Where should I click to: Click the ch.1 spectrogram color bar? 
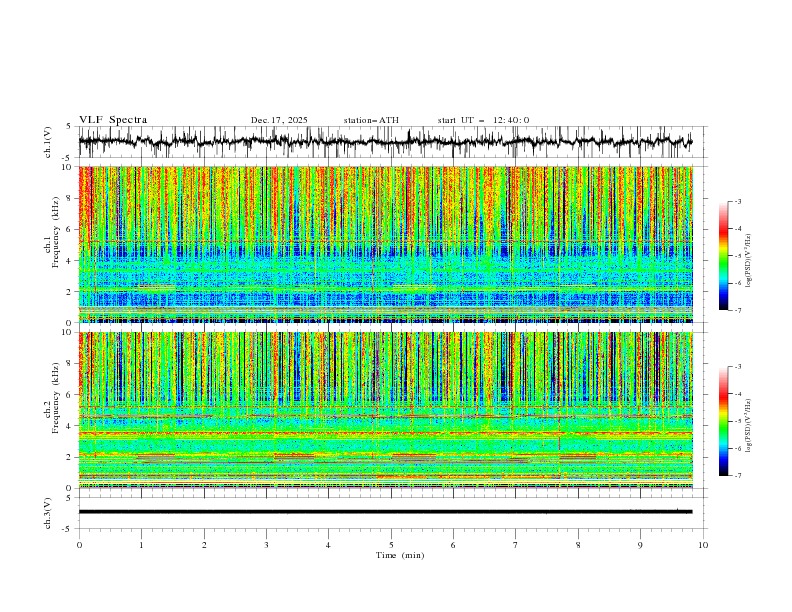(724, 256)
